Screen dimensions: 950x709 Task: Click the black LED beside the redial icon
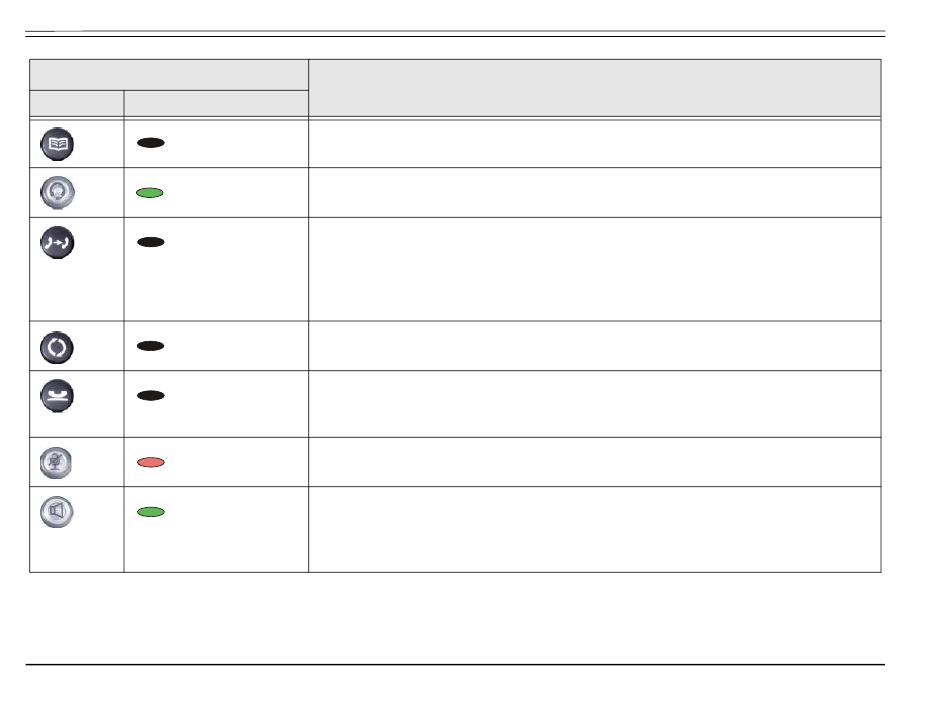pyautogui.click(x=151, y=346)
